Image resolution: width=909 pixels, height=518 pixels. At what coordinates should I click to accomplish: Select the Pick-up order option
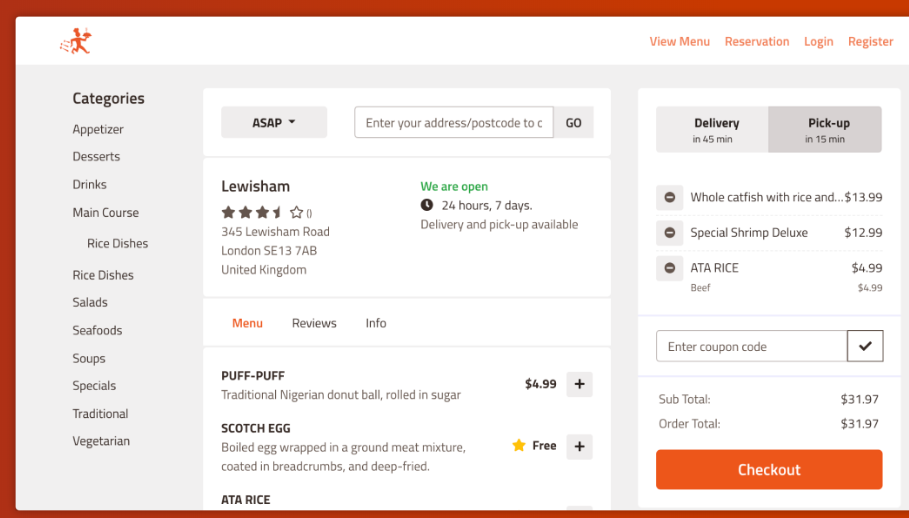pyautogui.click(x=825, y=130)
